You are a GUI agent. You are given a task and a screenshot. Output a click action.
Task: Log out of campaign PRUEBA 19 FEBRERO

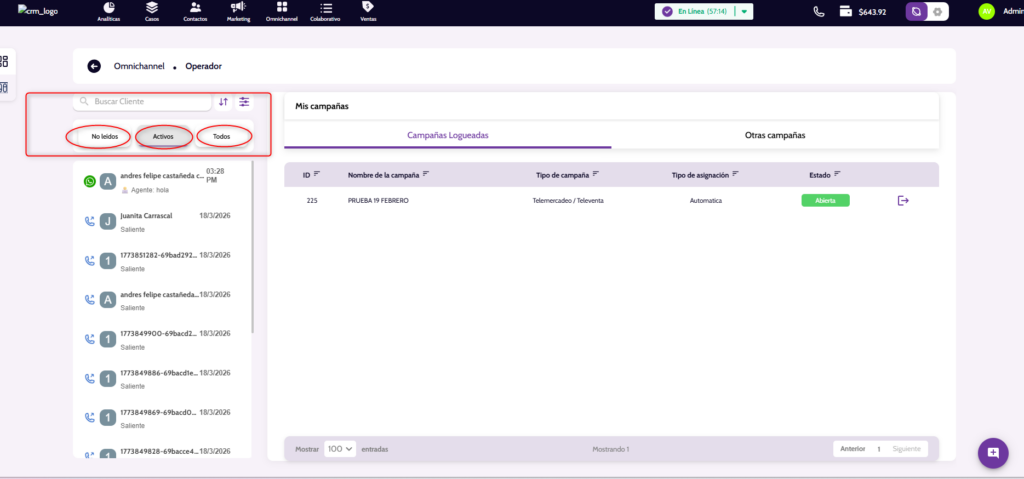click(903, 201)
